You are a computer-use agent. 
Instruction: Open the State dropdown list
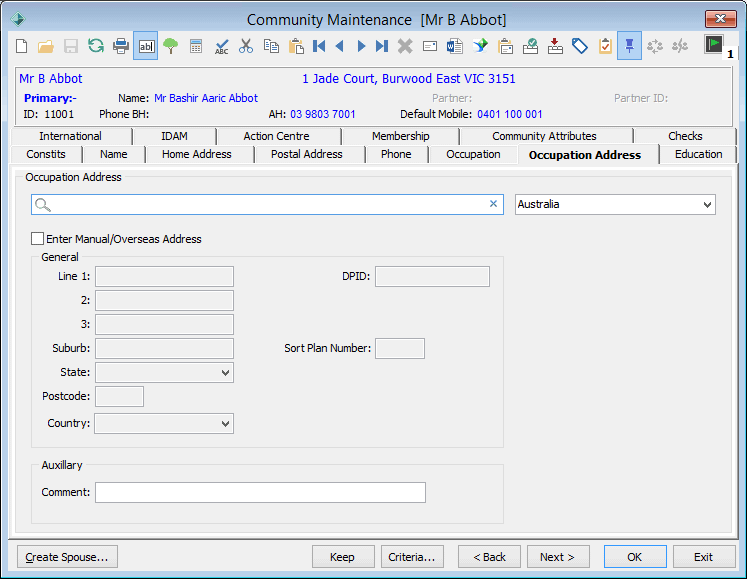pyautogui.click(x=225, y=373)
